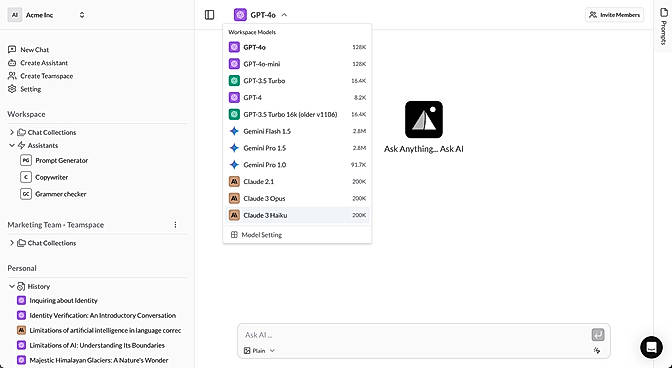Click the Create Teamspace people icon
672x368 pixels.
click(12, 76)
